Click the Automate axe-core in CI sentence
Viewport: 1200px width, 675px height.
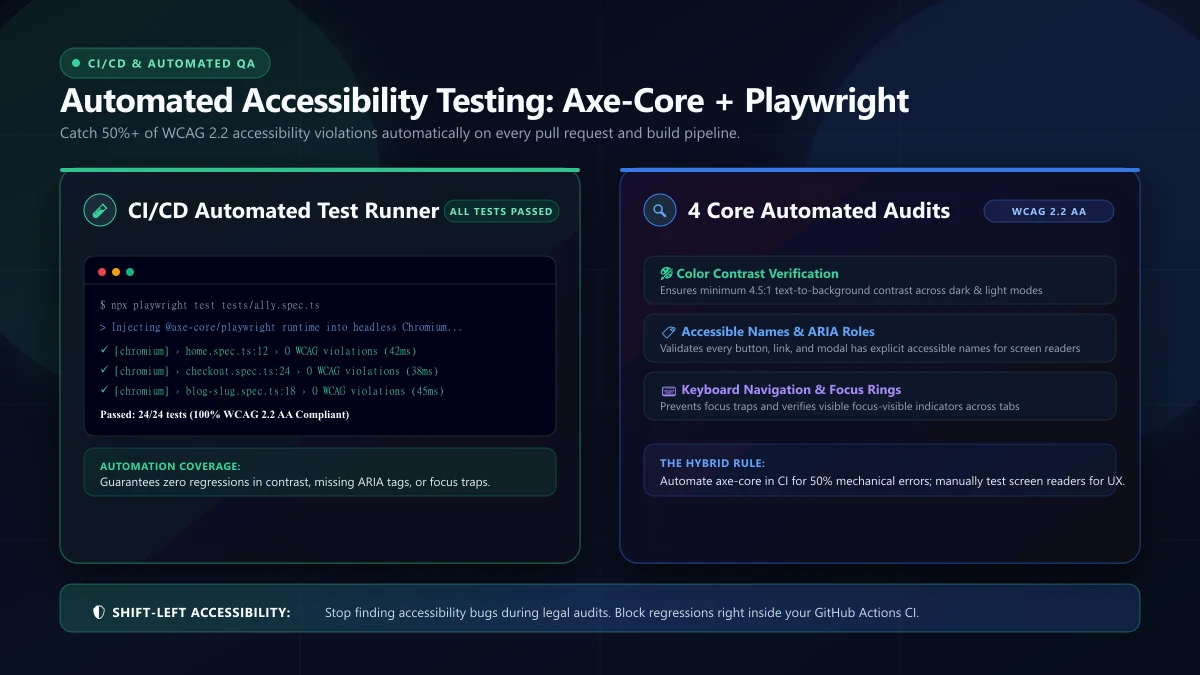pos(892,481)
